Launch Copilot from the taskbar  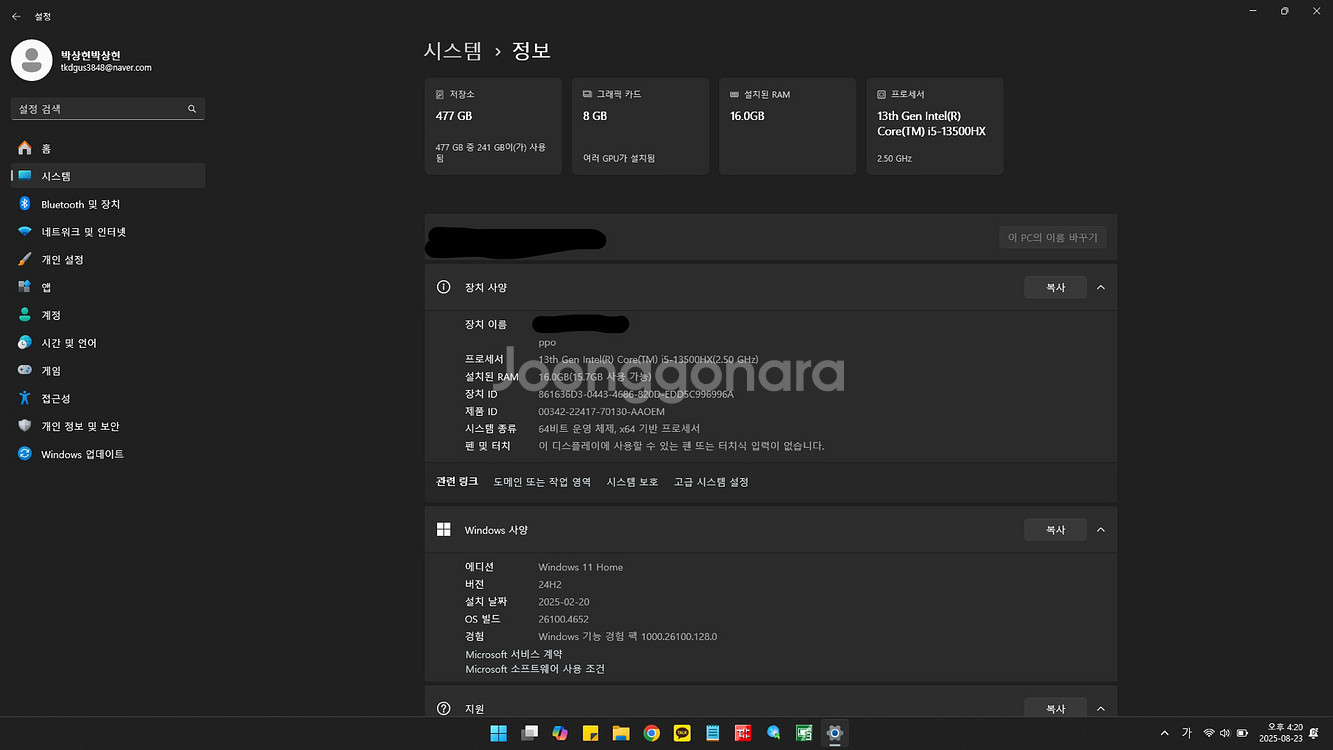(x=560, y=733)
